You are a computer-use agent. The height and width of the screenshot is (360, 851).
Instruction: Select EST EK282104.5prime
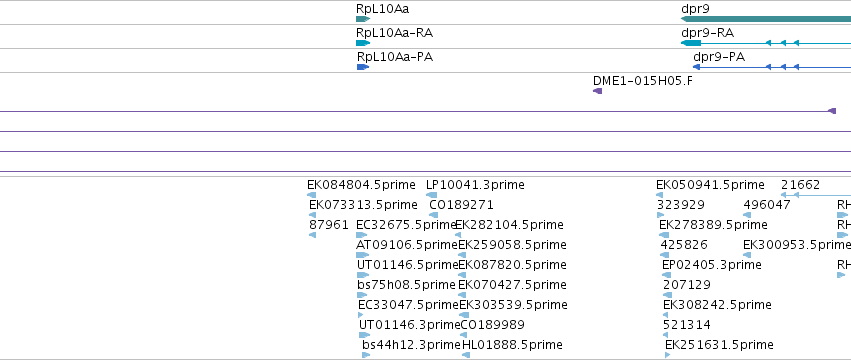pyautogui.click(x=509, y=225)
